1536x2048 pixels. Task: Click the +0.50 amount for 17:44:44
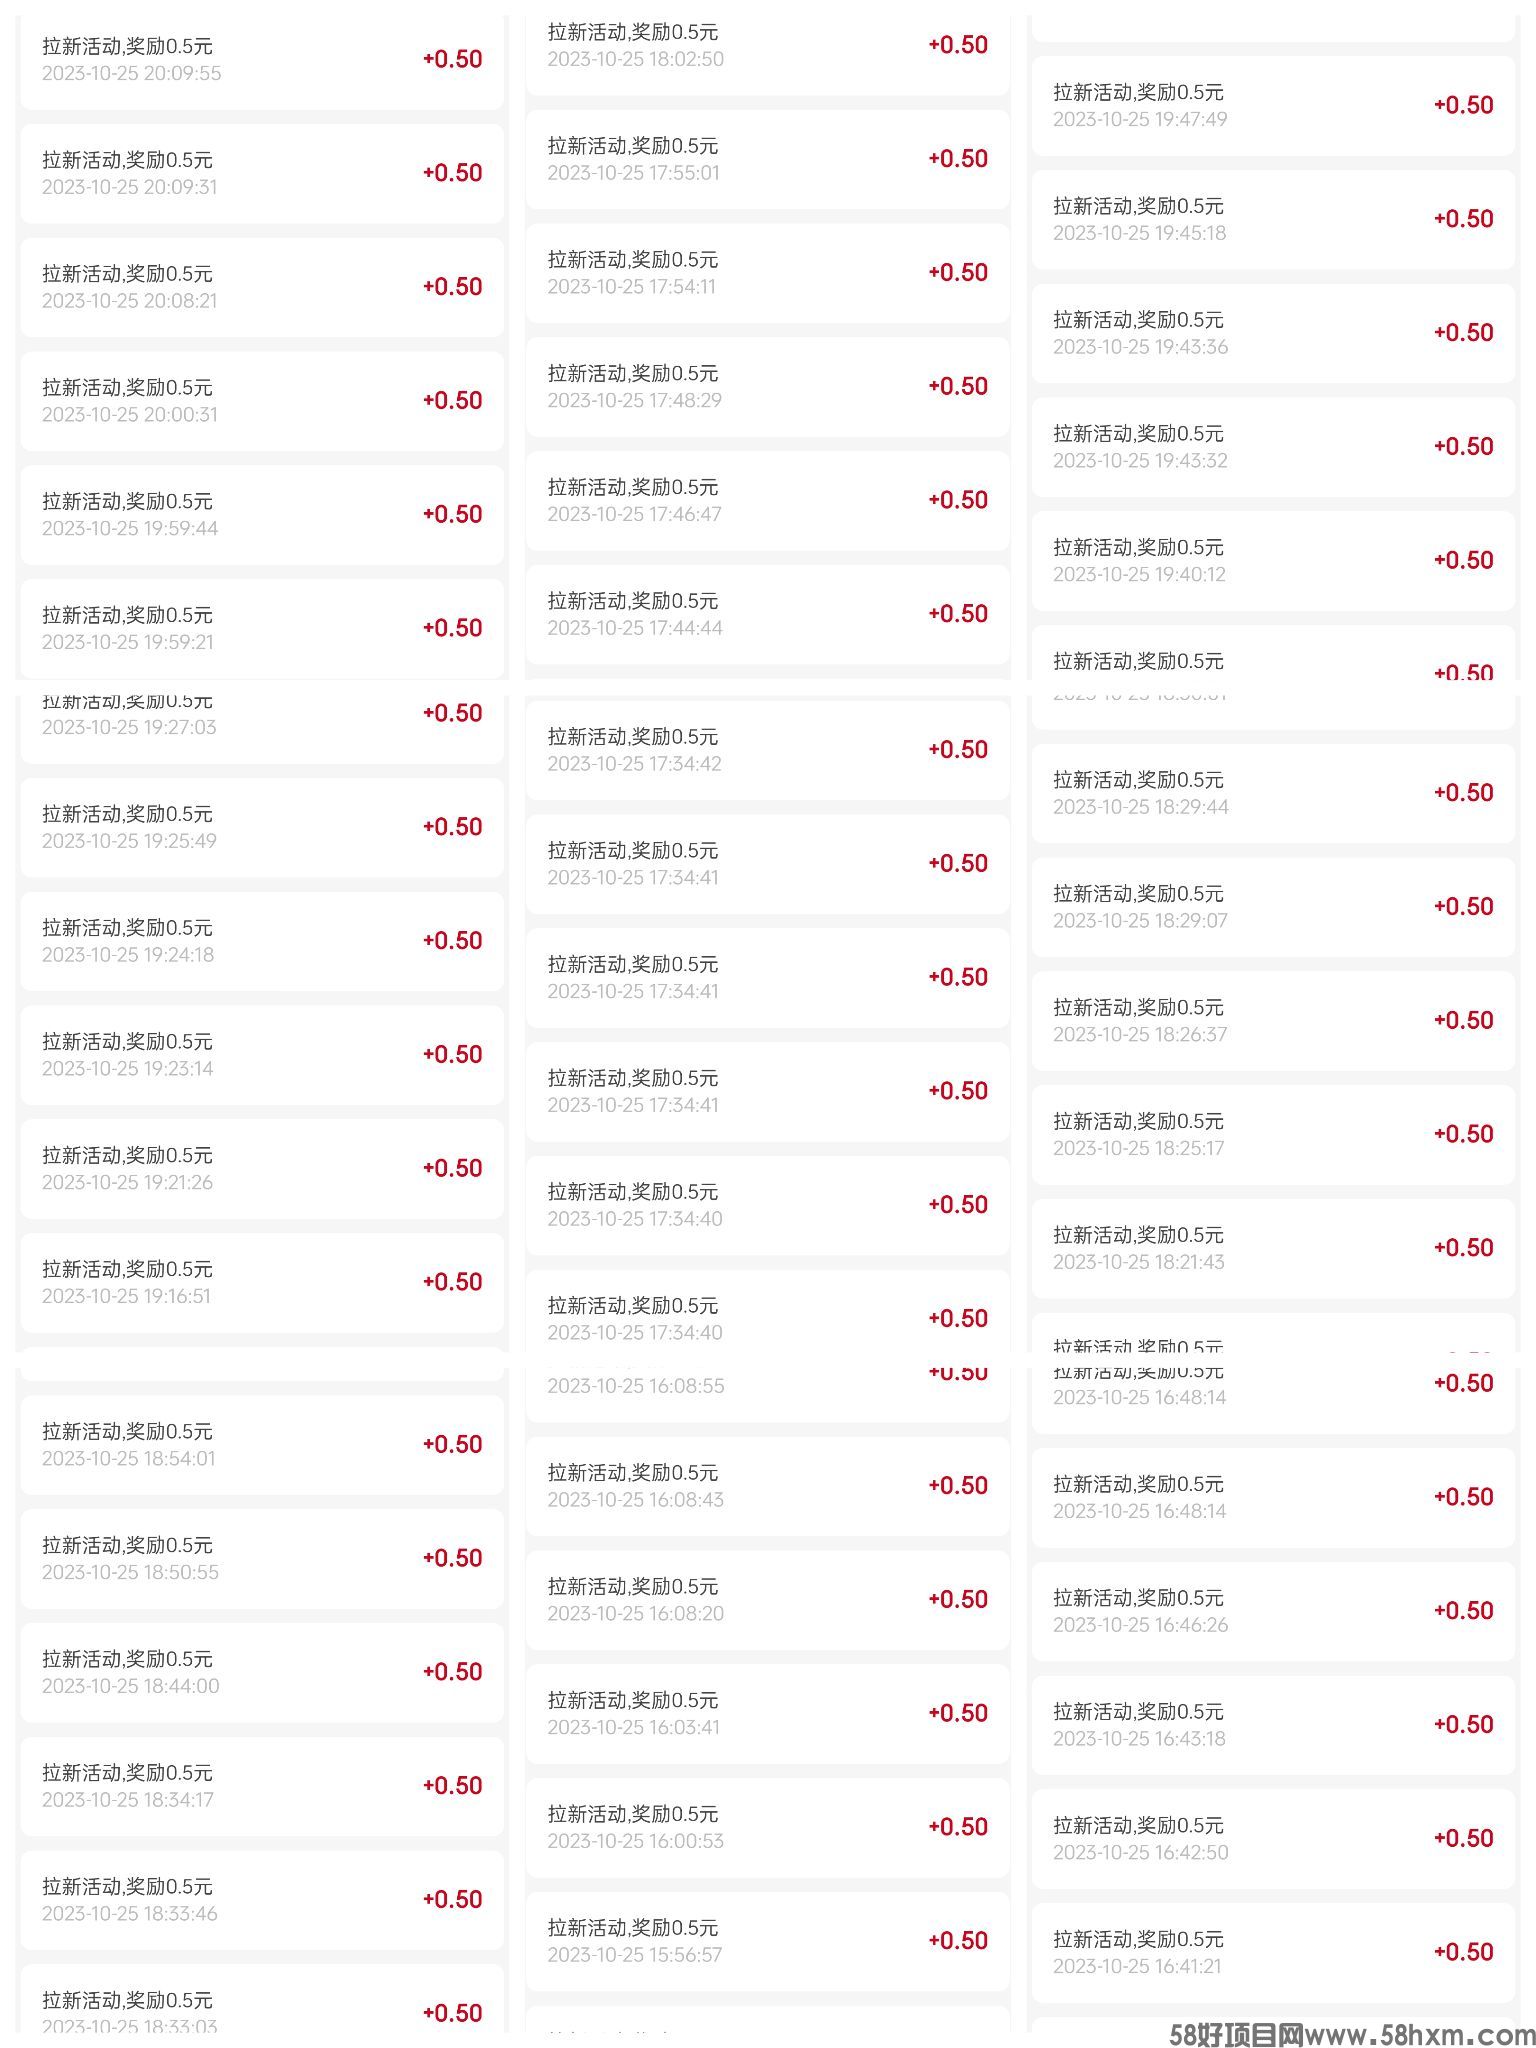(x=958, y=614)
